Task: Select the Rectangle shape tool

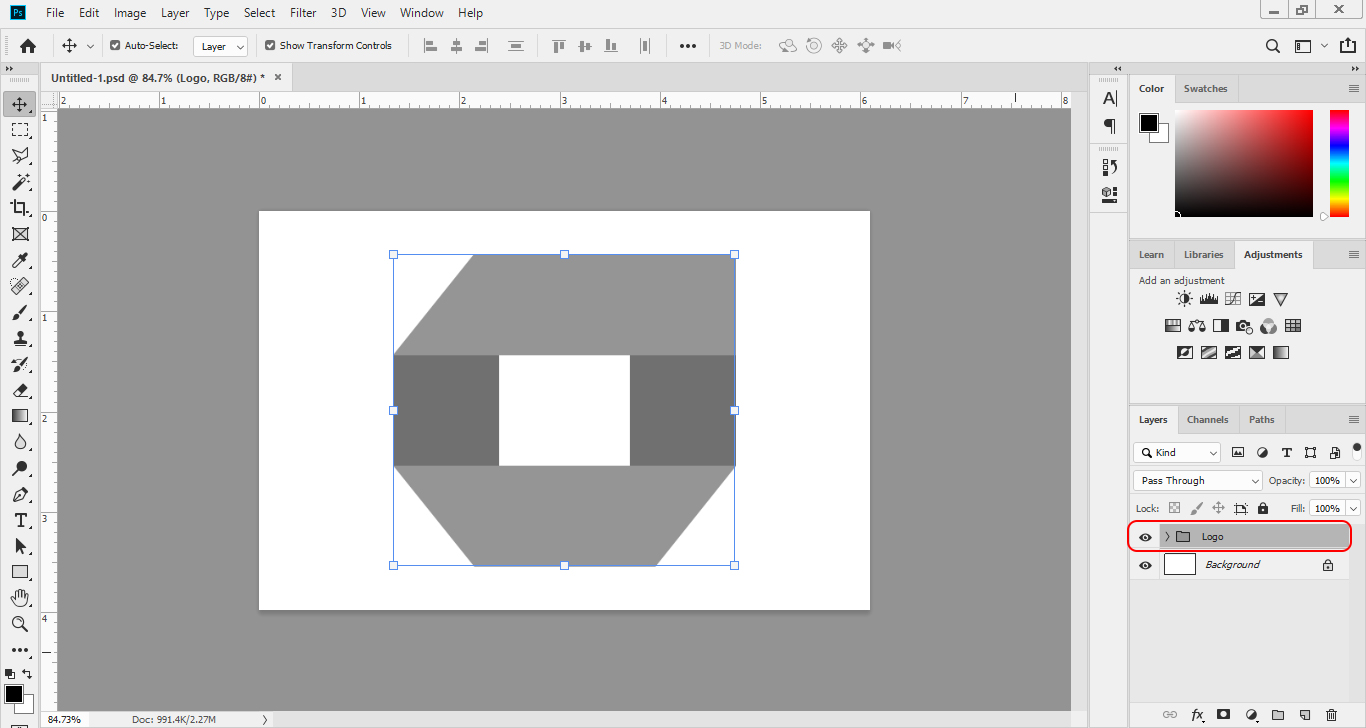Action: pos(20,572)
